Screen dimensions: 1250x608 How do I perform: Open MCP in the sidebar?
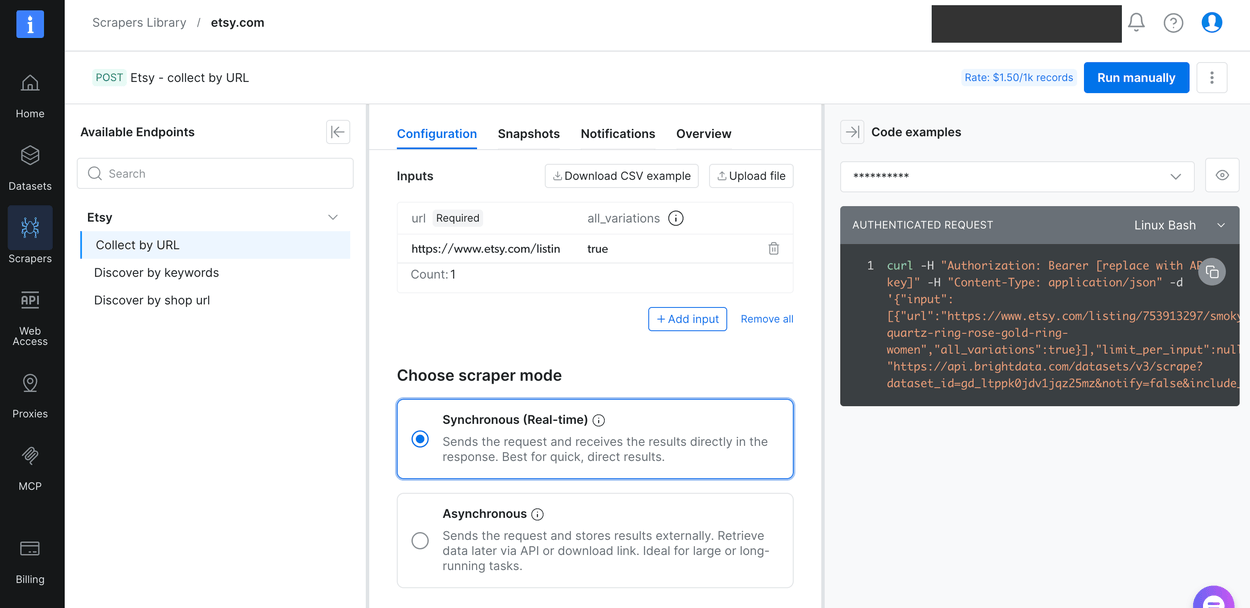[30, 468]
